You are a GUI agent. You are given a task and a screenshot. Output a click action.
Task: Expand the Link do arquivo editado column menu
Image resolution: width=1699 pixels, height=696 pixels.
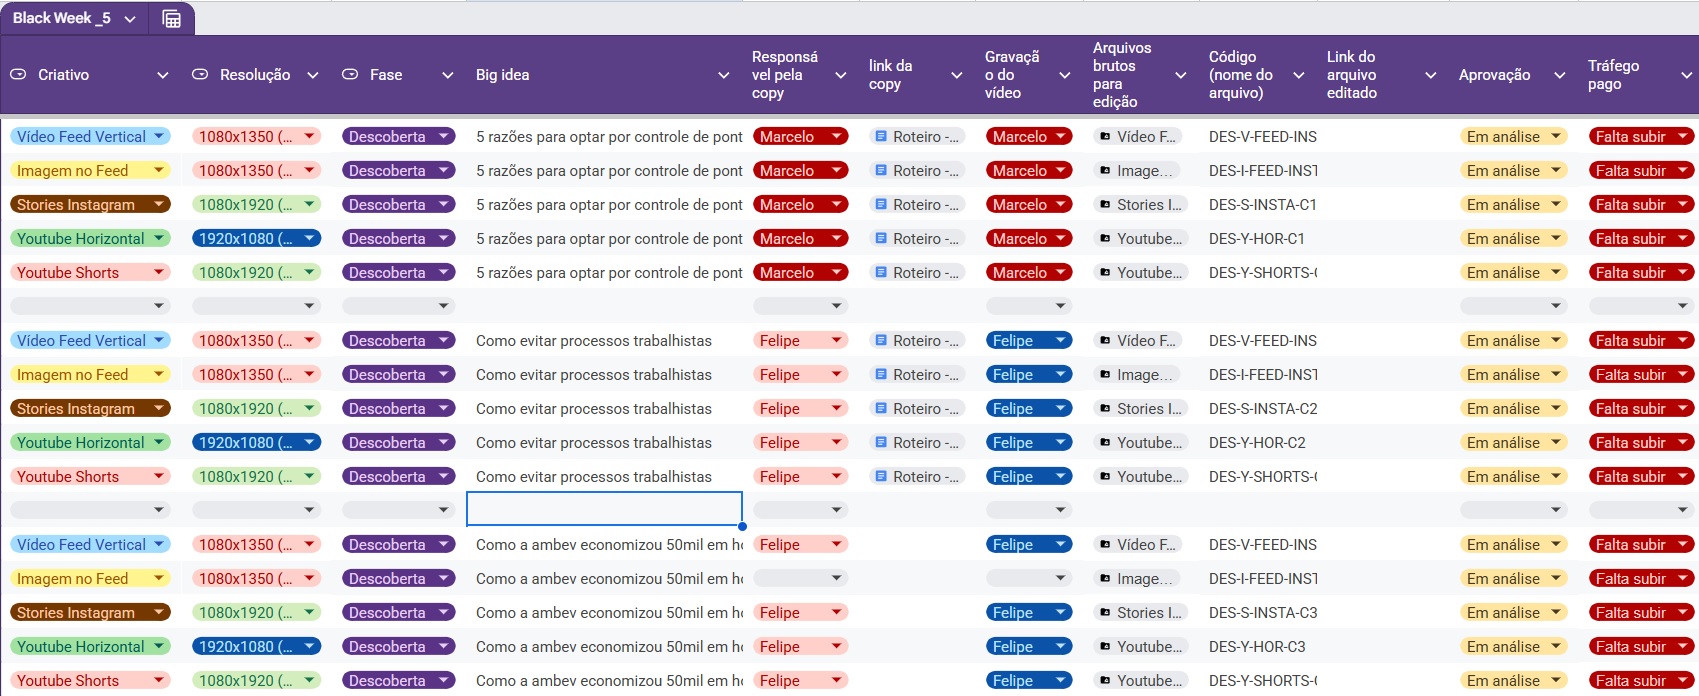point(1430,75)
